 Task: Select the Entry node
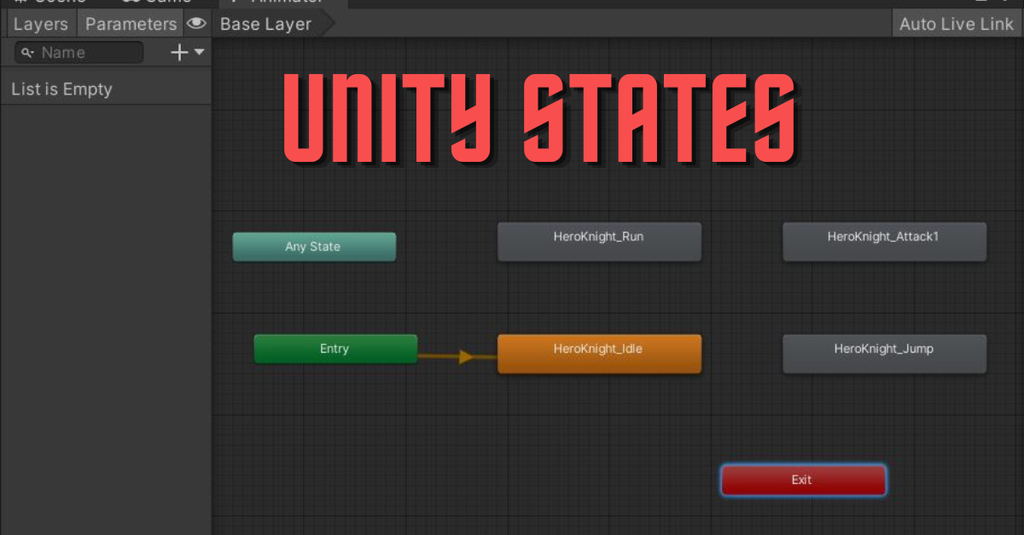(x=336, y=349)
